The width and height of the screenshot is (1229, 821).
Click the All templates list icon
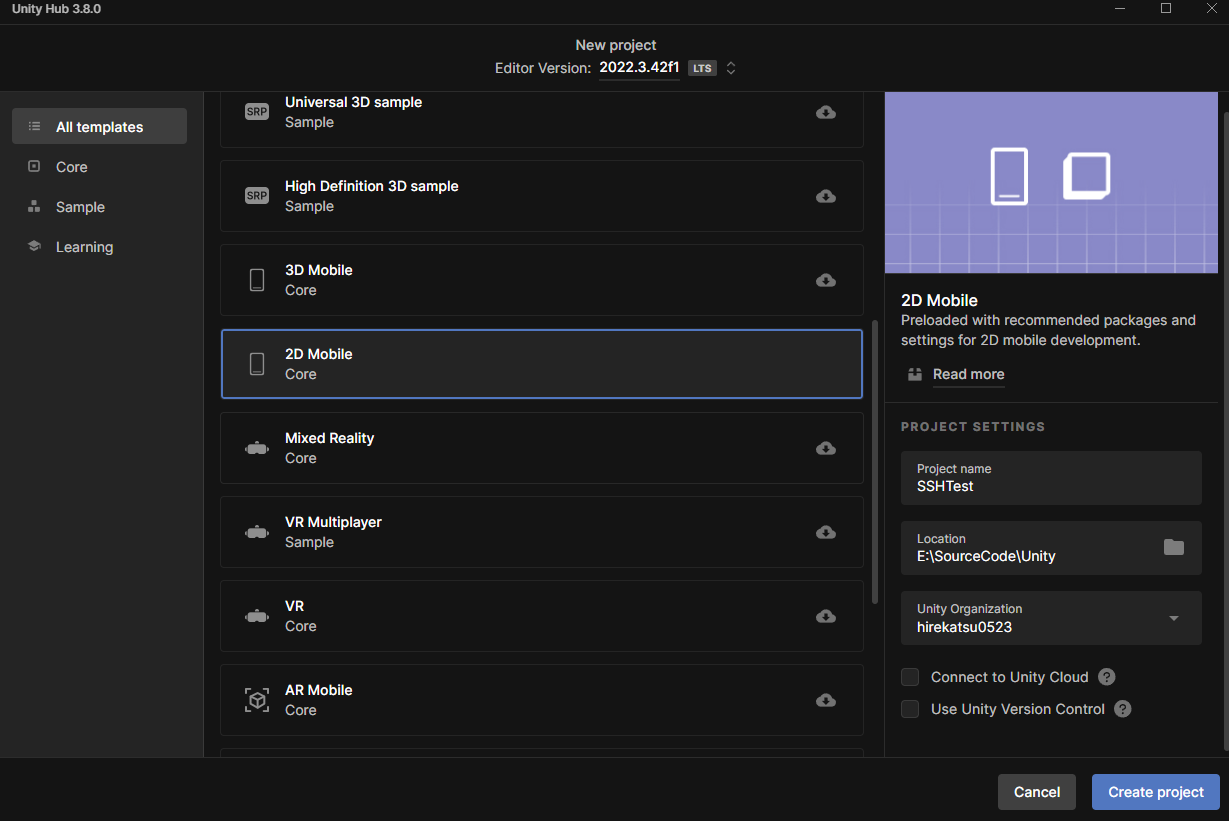(35, 127)
